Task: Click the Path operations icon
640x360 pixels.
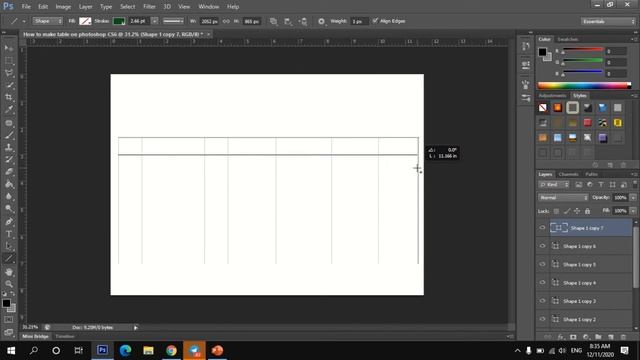Action: coord(273,21)
